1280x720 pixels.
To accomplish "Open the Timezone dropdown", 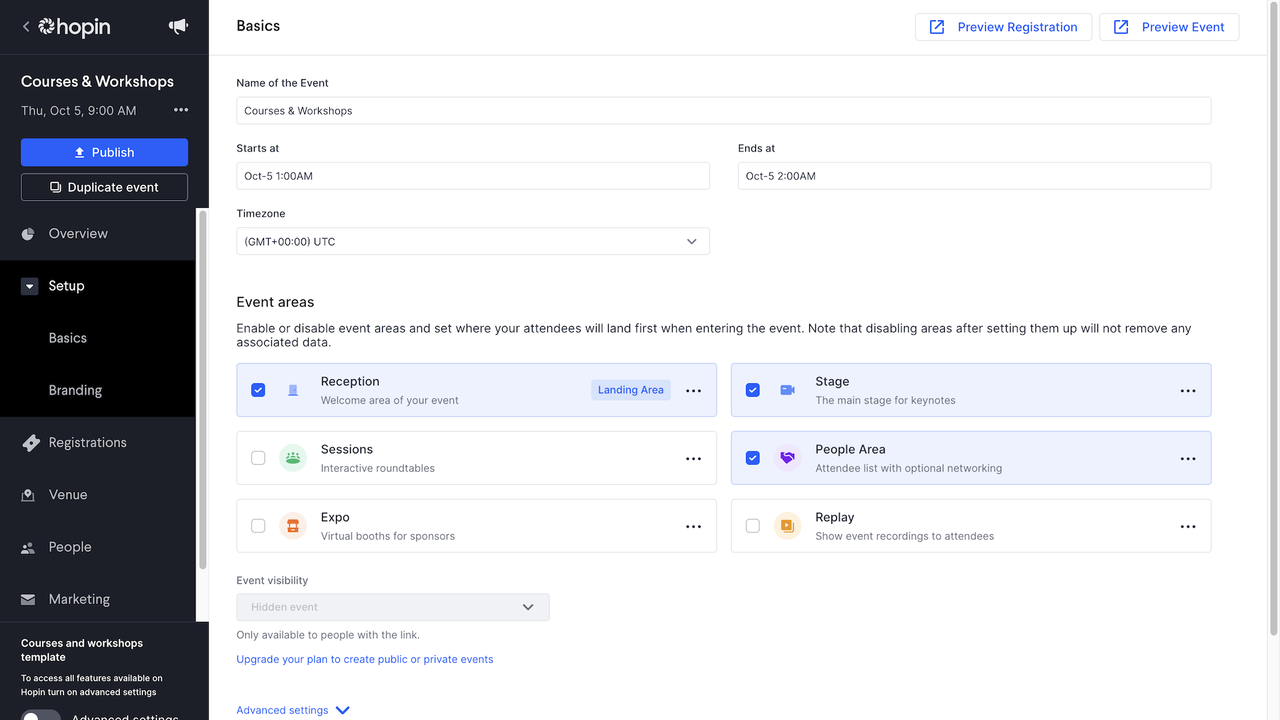I will pyautogui.click(x=472, y=241).
